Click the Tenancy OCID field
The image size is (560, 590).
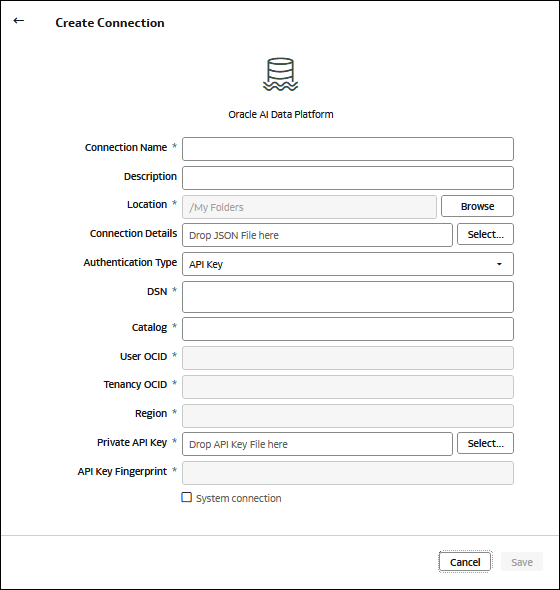[348, 387]
